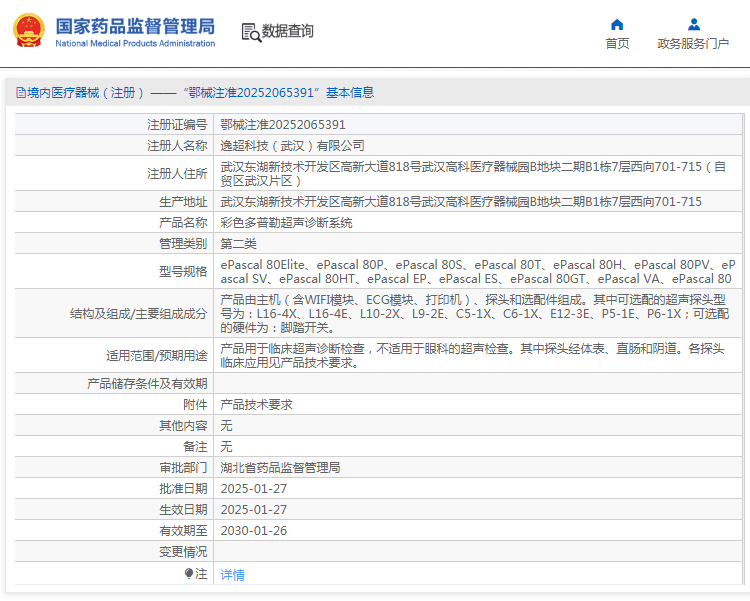750x601 pixels.
Task: Click the 生产地址 row label
Action: pos(183,202)
